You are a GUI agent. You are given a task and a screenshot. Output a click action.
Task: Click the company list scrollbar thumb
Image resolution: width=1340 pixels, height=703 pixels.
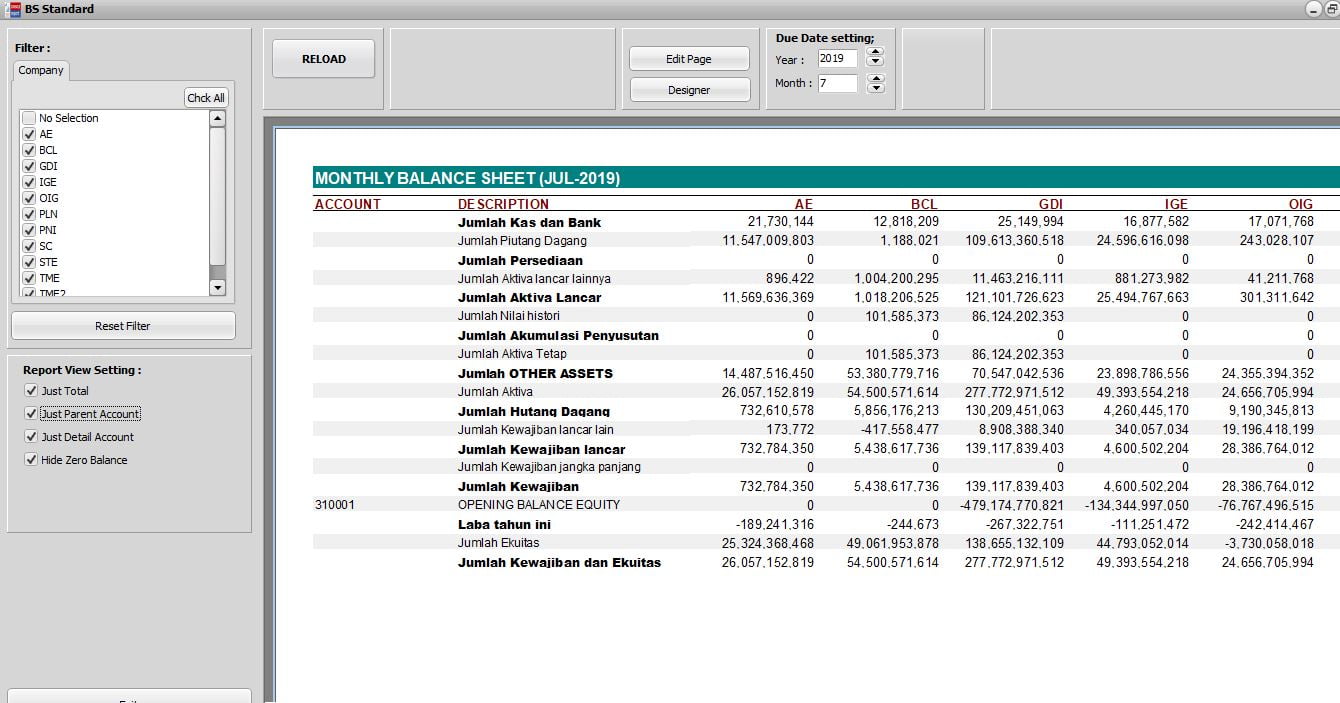coord(218,195)
